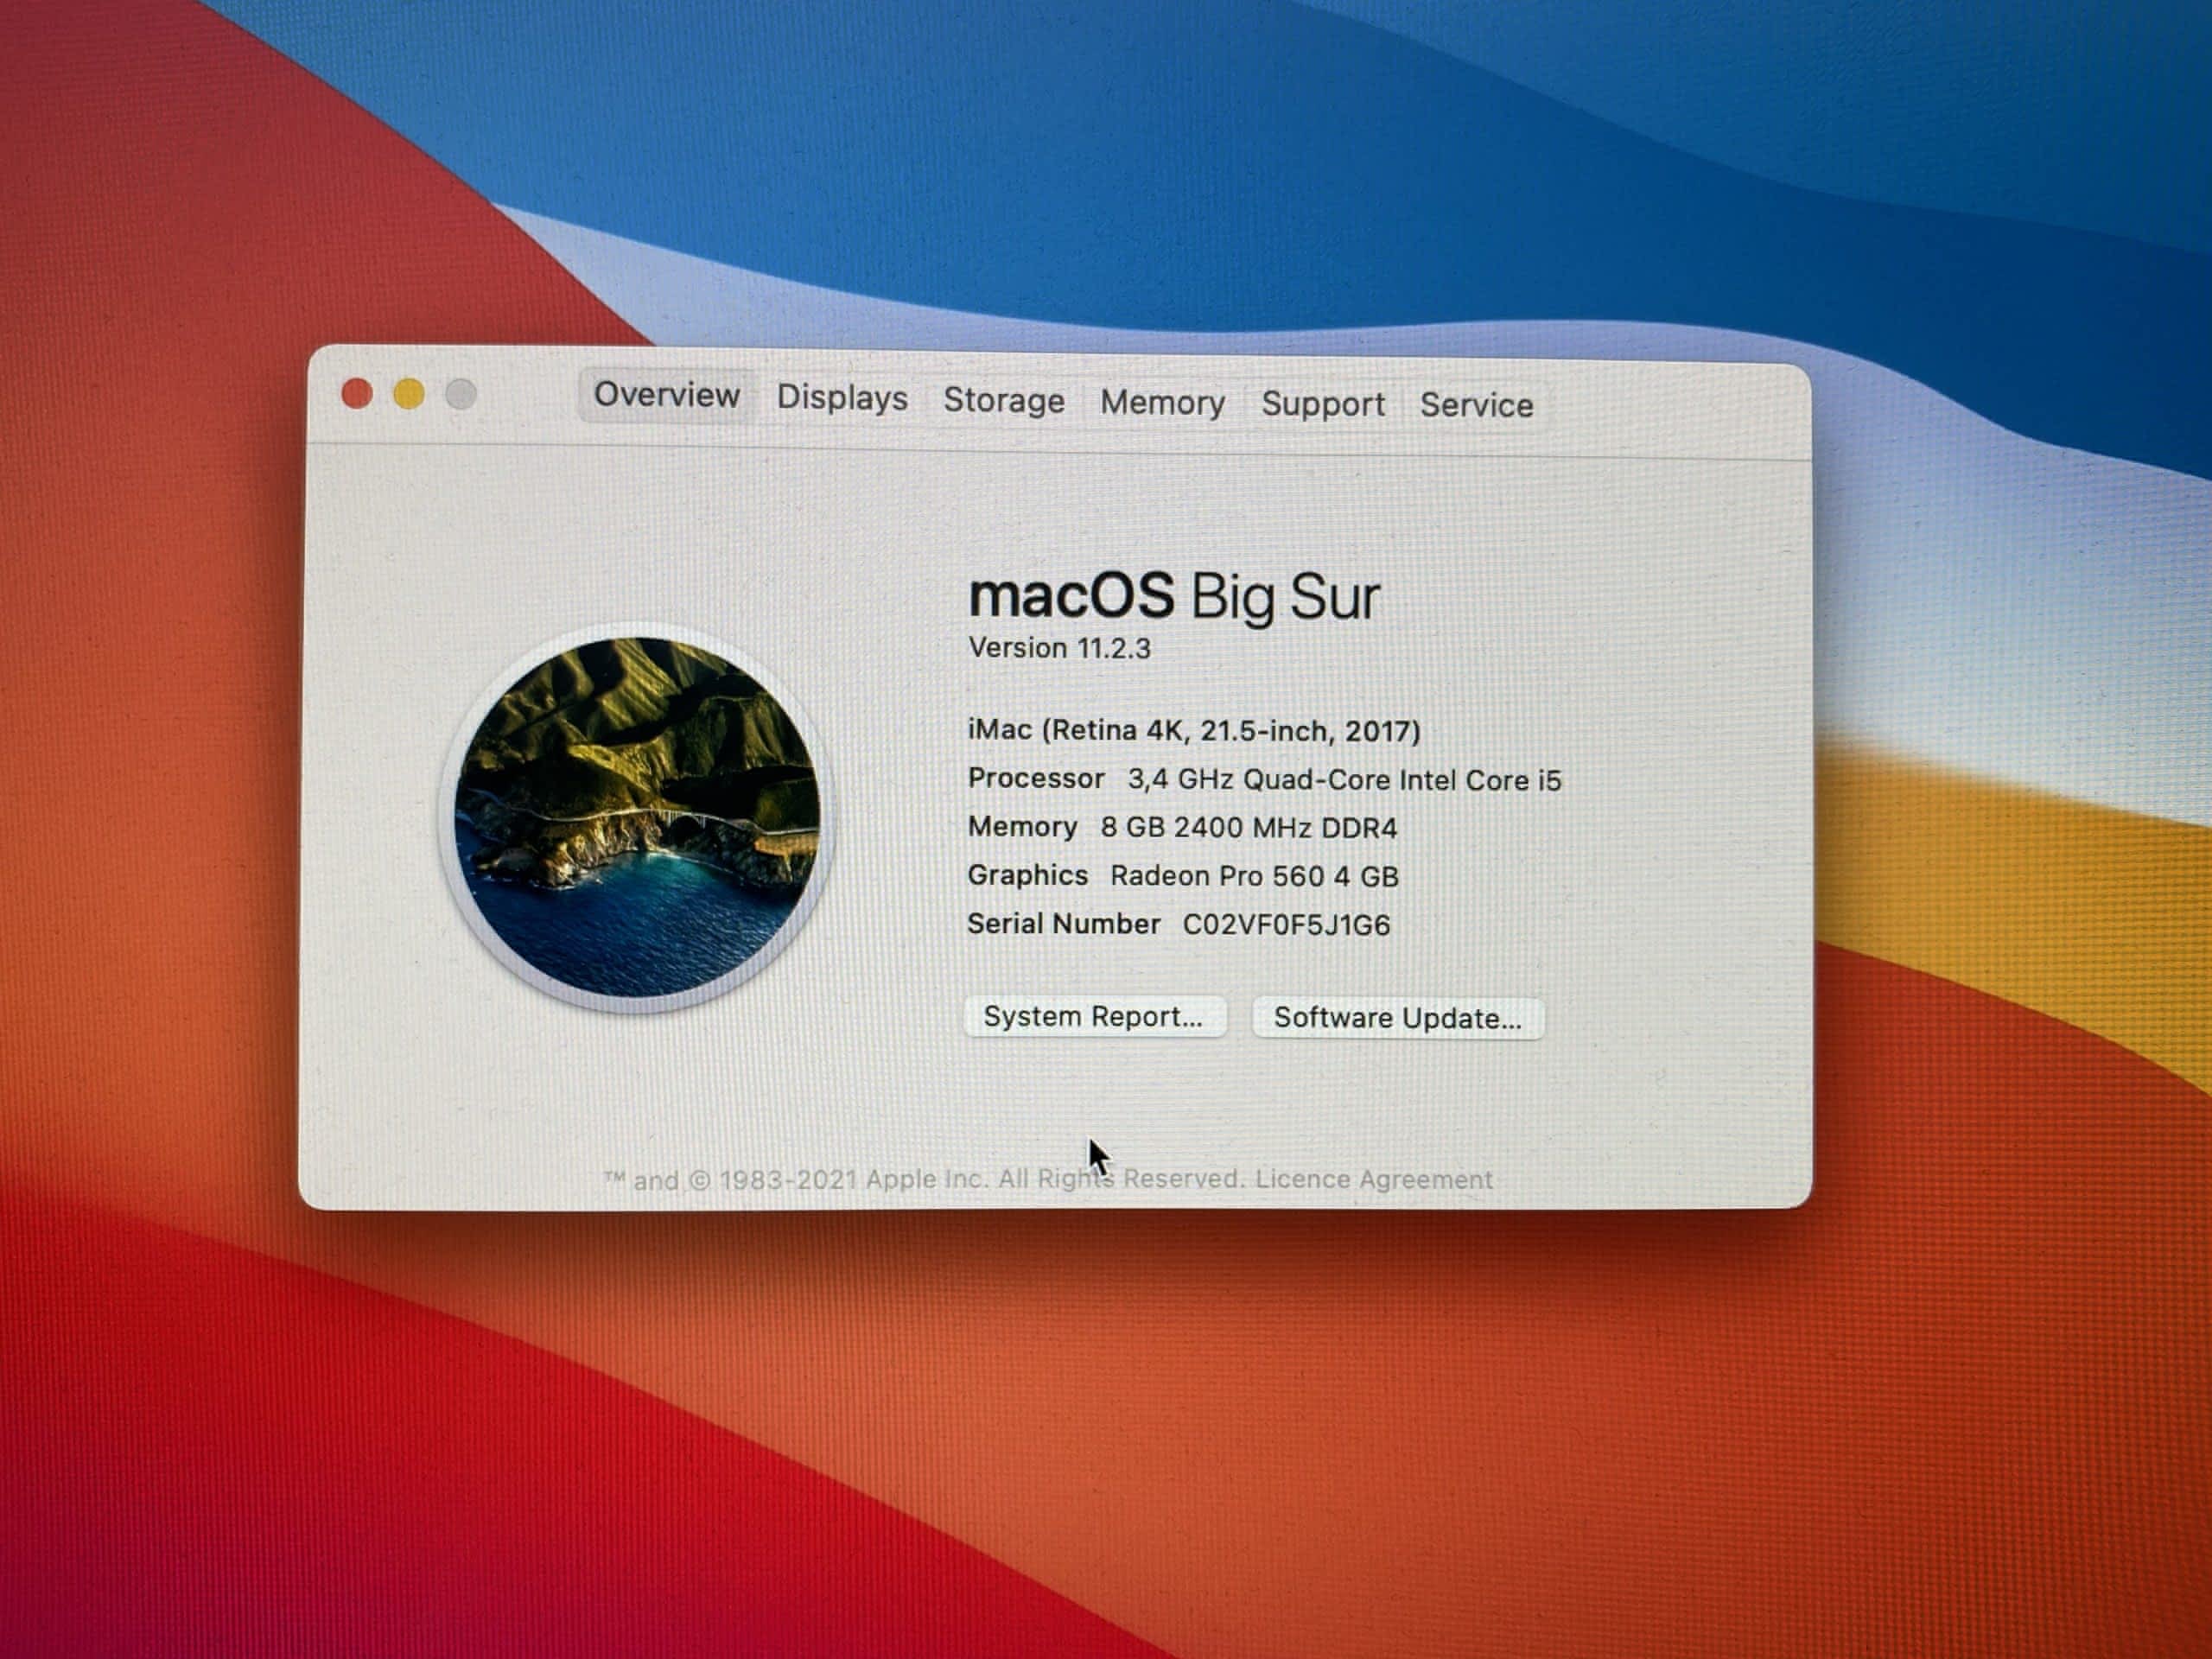Click the Graphics Radeon Pro 560 line
2212x1659 pixels.
coord(1182,876)
